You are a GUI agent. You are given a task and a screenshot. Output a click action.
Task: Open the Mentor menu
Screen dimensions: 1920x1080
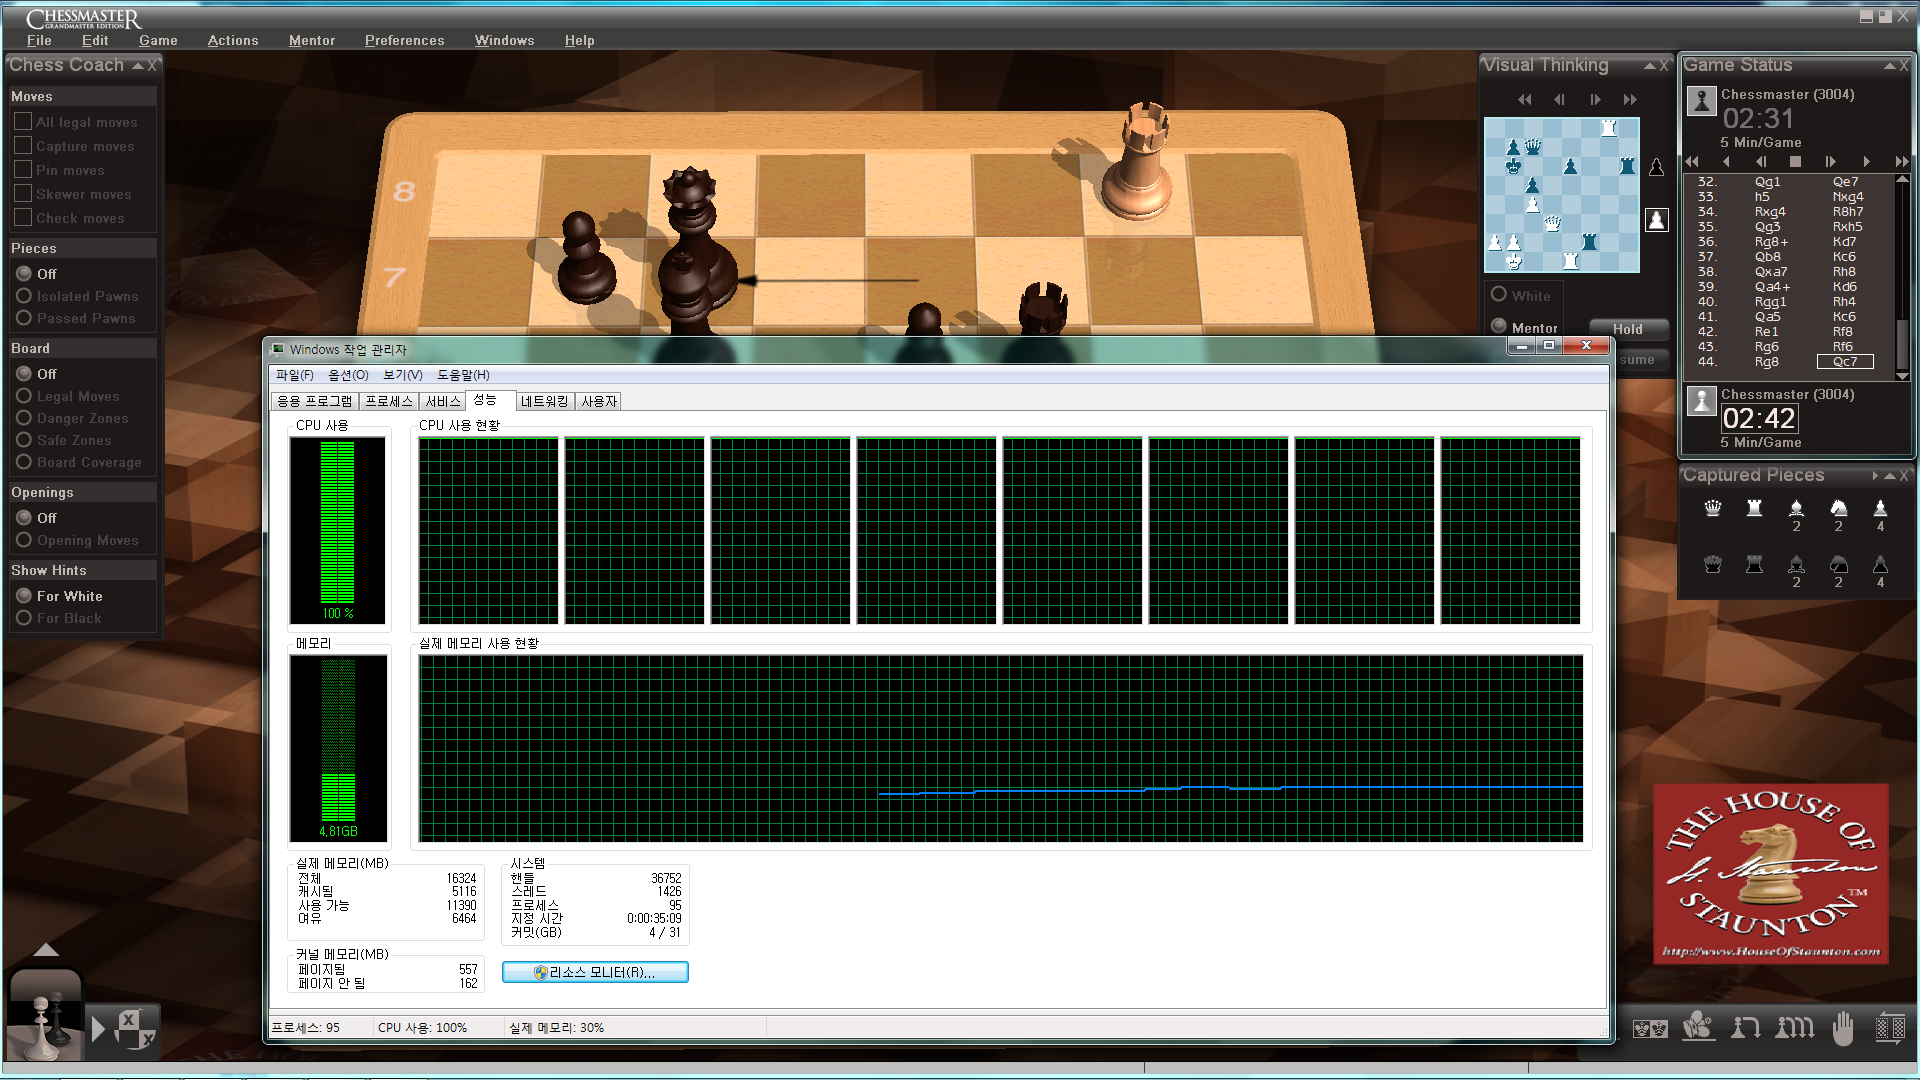[311, 40]
